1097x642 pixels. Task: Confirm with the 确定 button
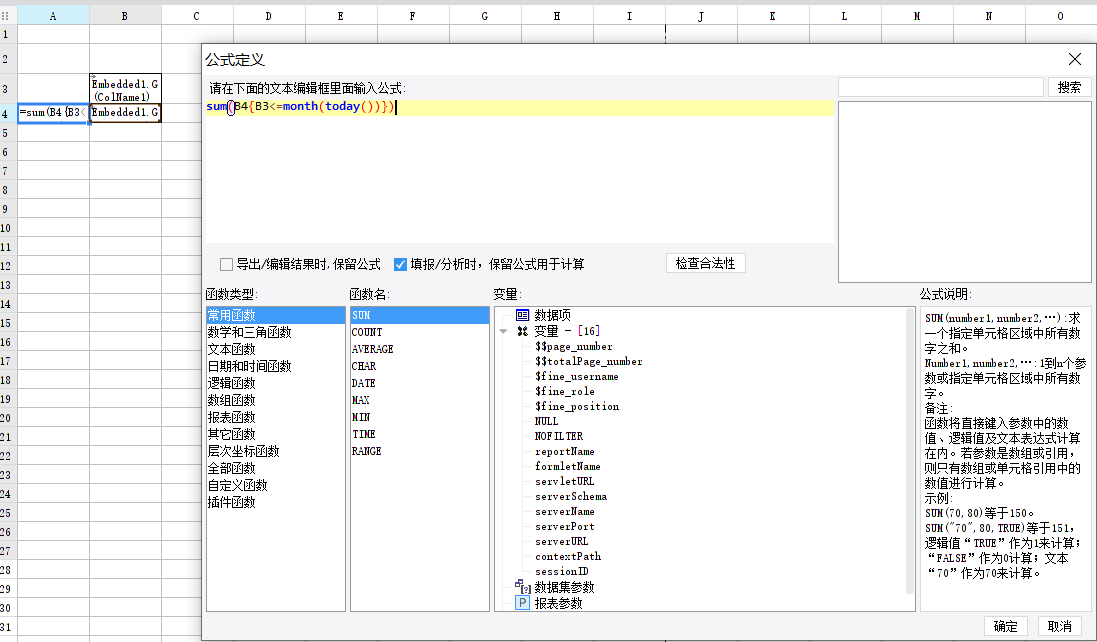click(1005, 626)
